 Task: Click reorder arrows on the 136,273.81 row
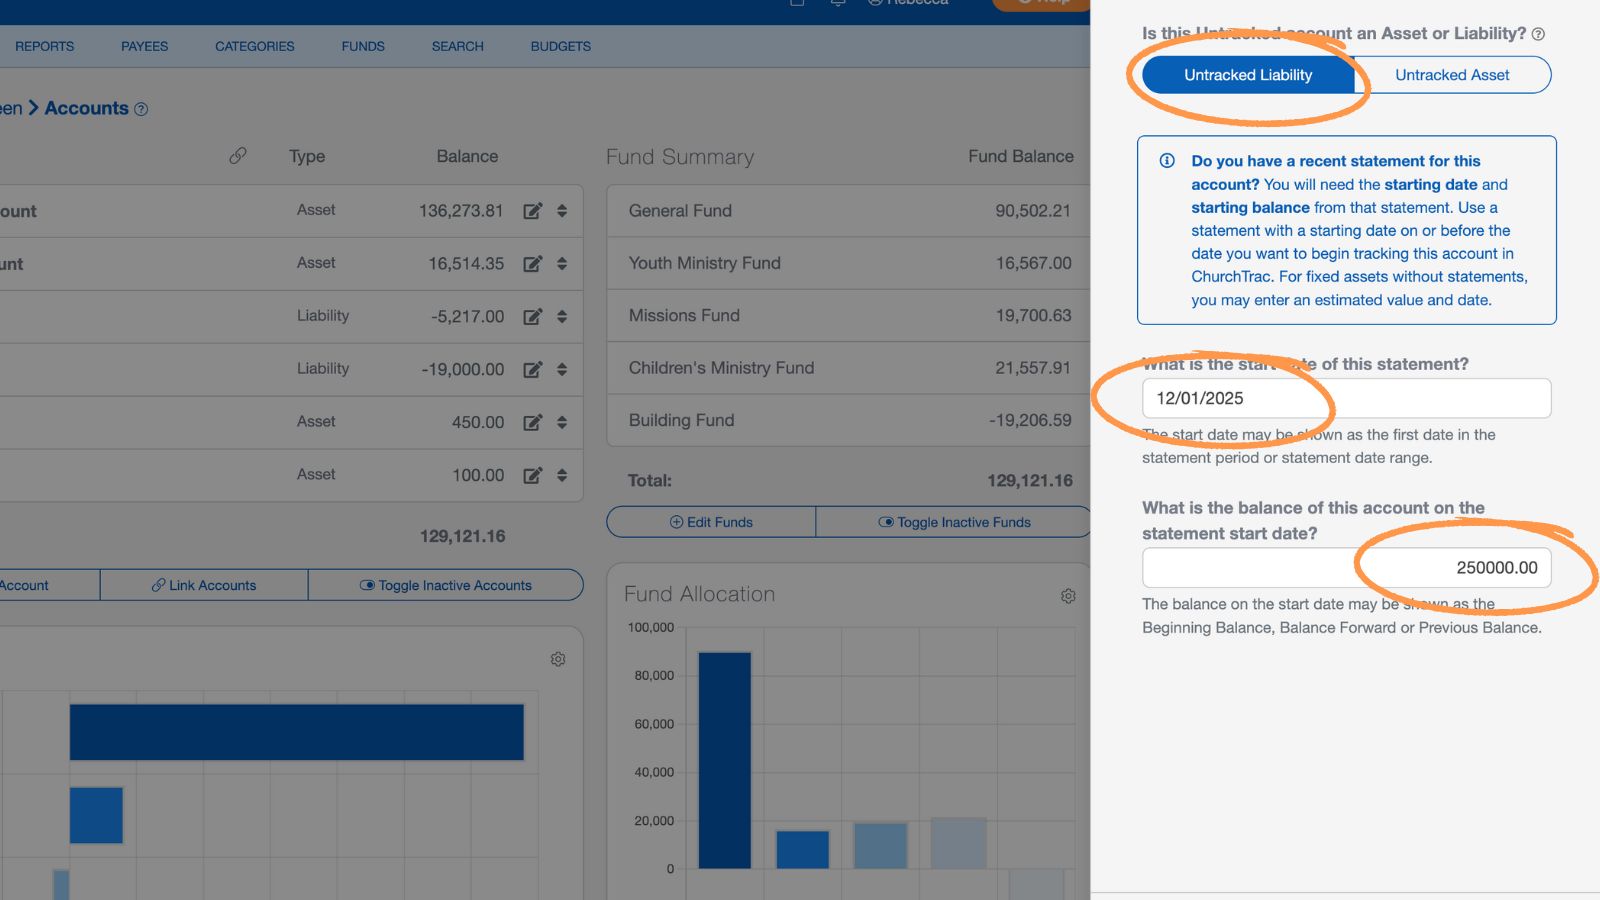point(562,211)
